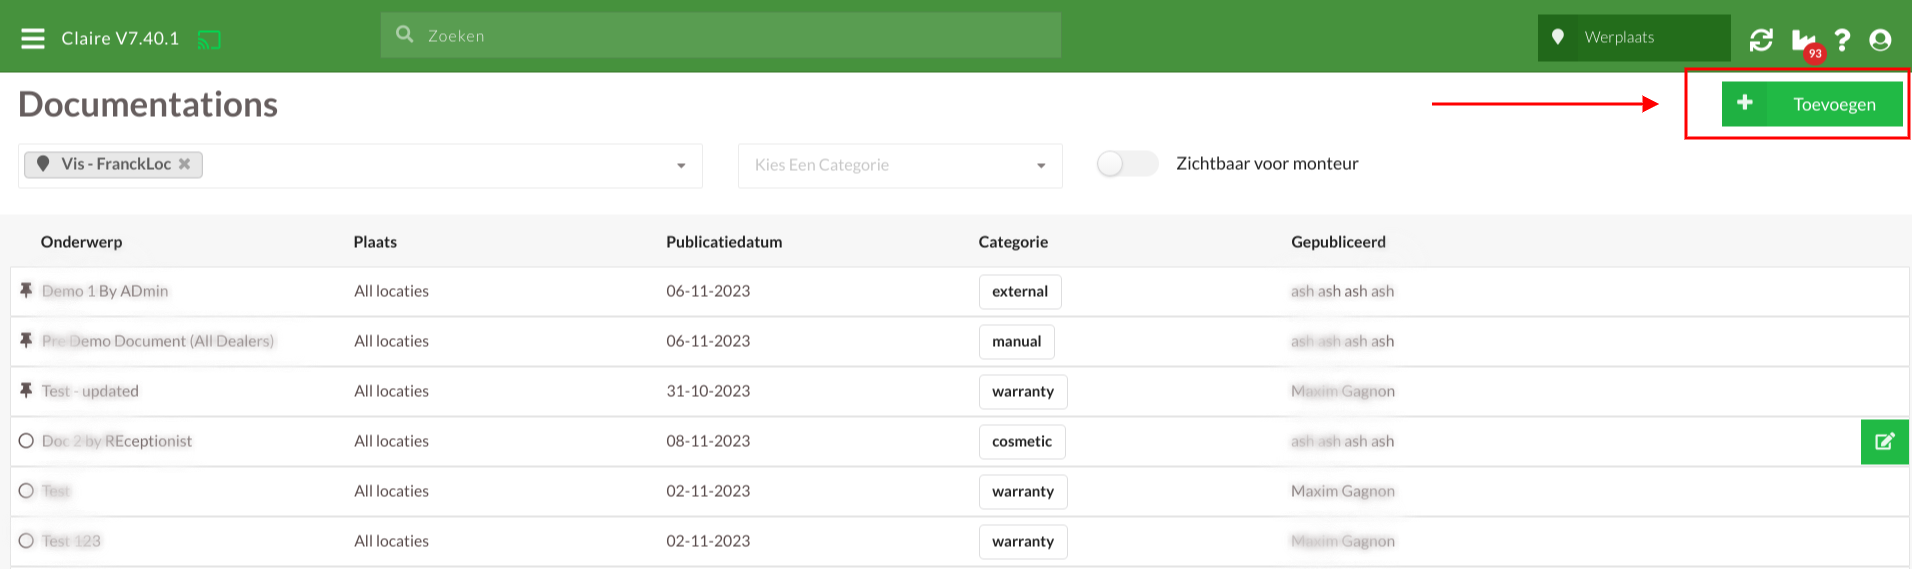Open the hamburger main menu
Screen dimensions: 1912x569
[33, 38]
